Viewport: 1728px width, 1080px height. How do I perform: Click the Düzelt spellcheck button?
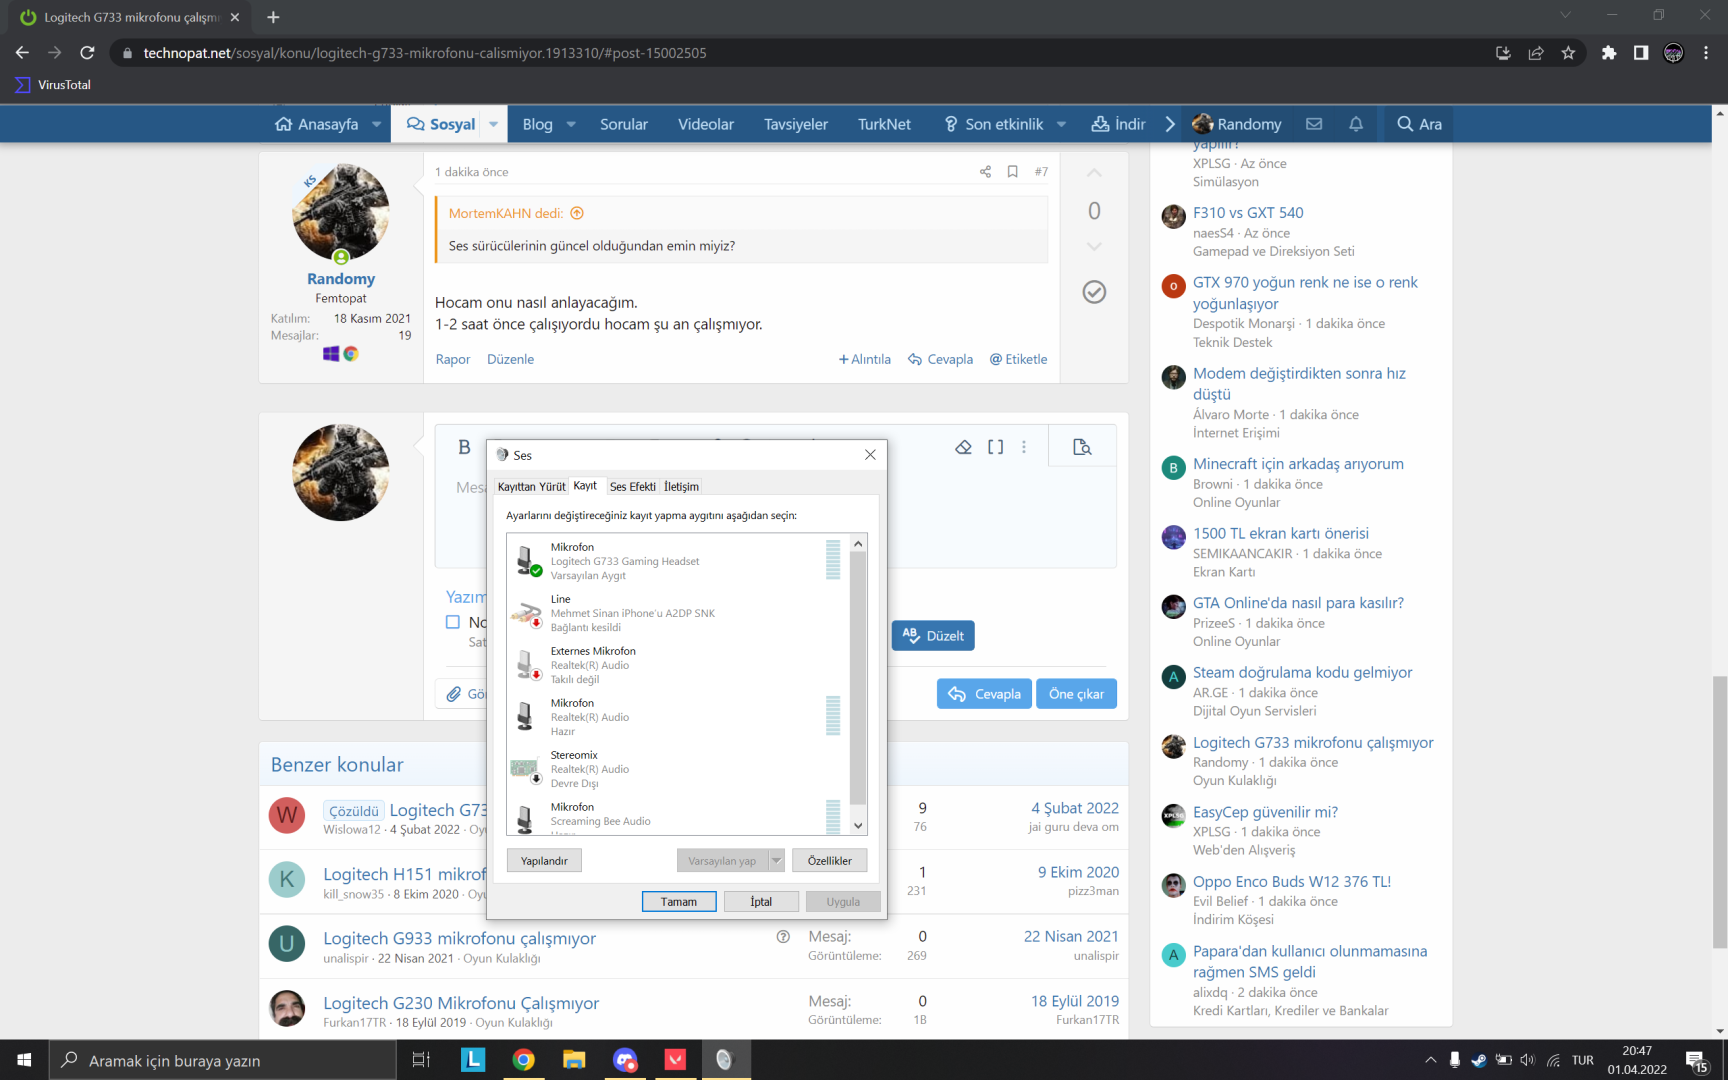click(x=933, y=636)
